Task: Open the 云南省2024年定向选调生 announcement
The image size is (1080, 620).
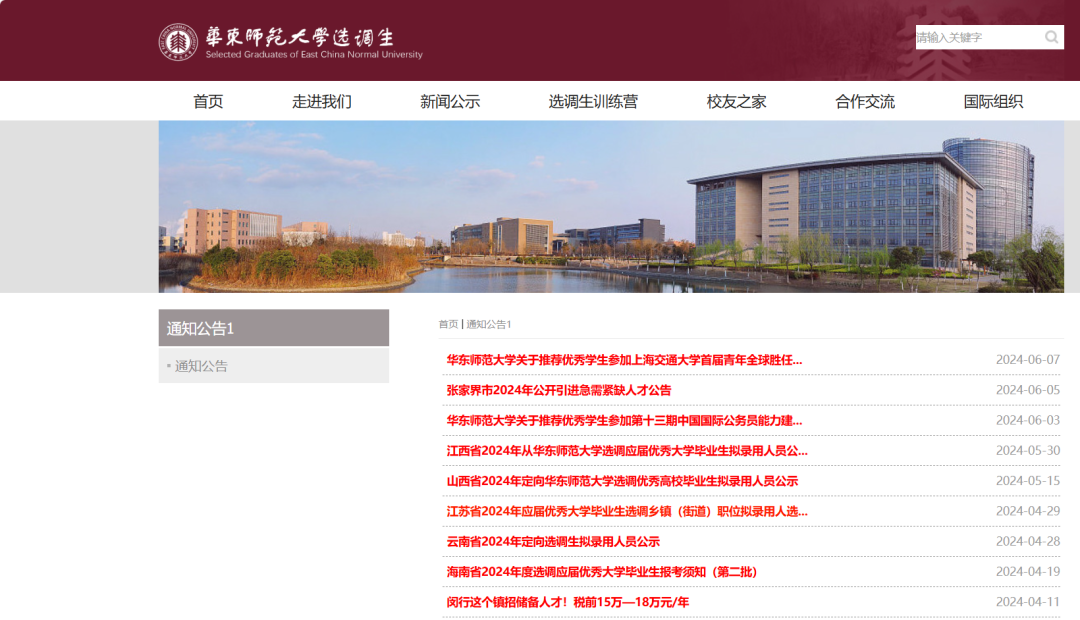Action: coord(553,542)
